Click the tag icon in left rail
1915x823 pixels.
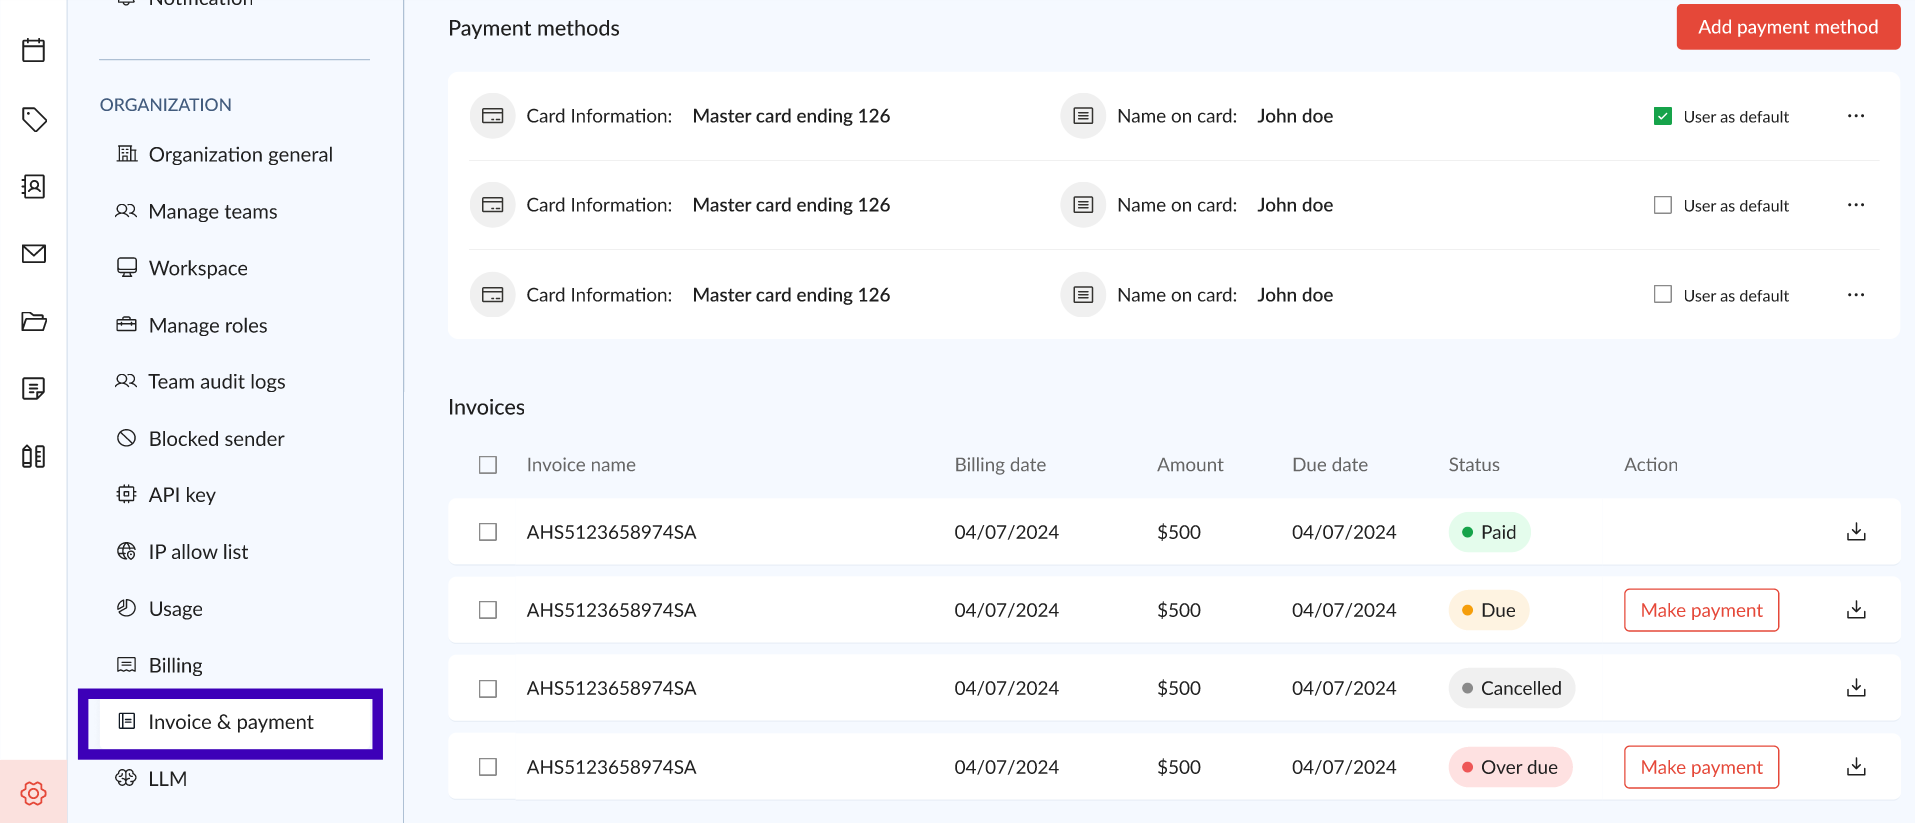pos(34,120)
